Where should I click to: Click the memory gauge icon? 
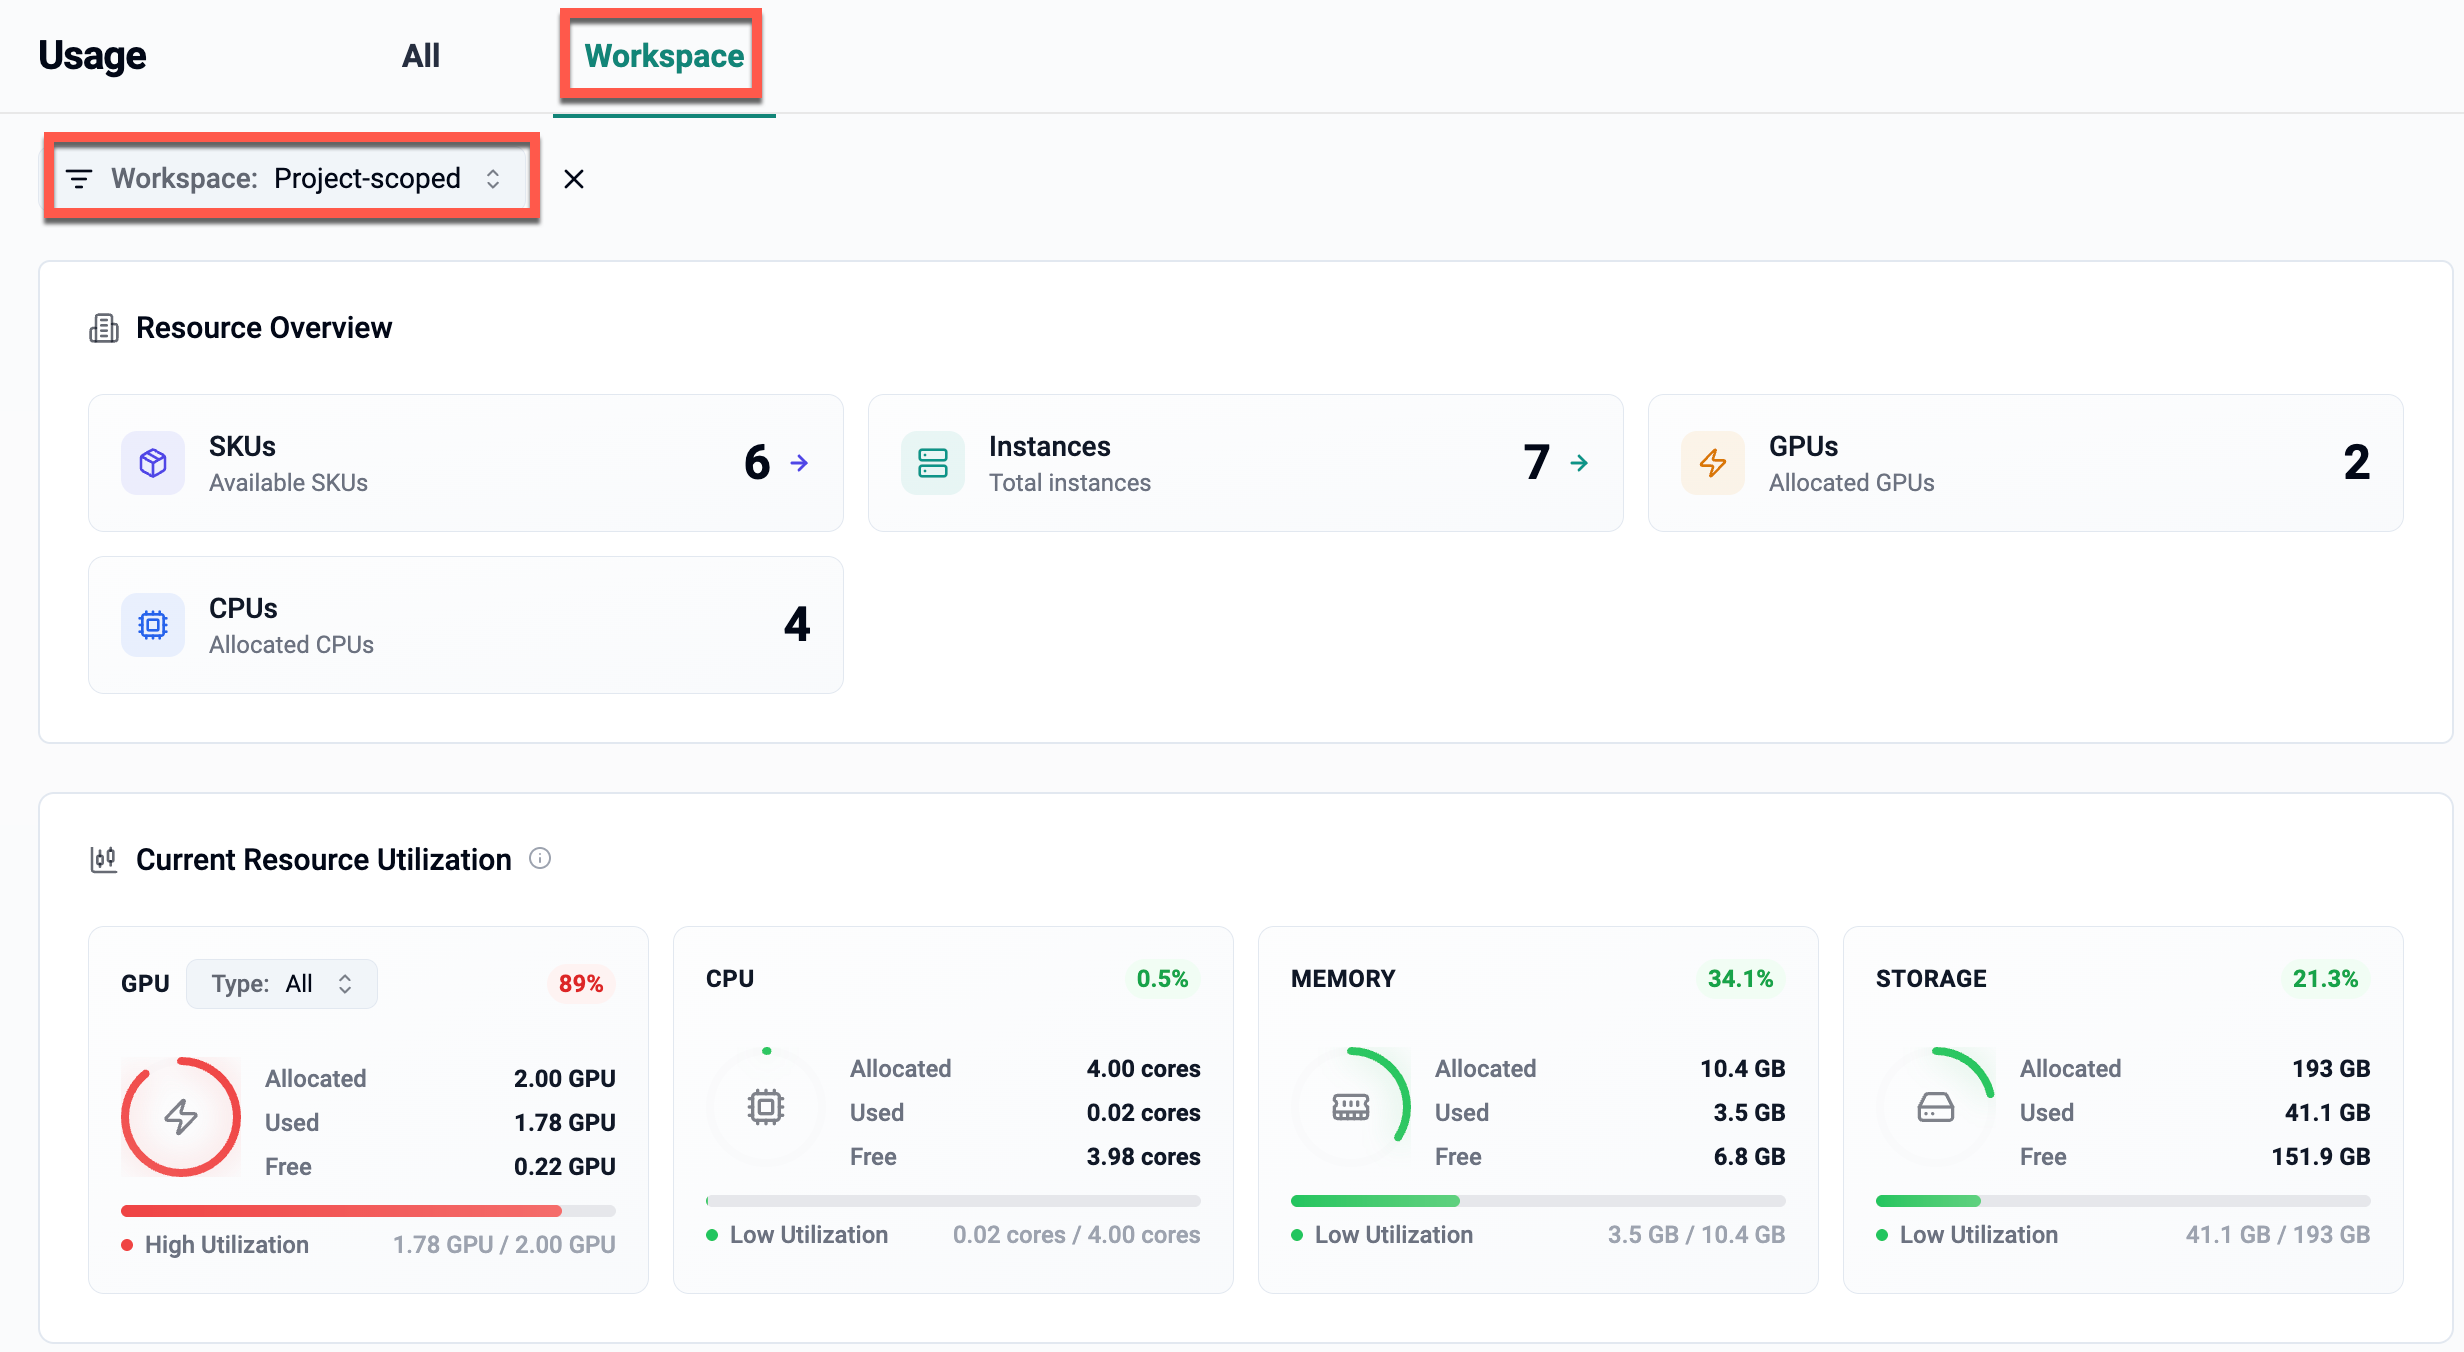1350,1107
